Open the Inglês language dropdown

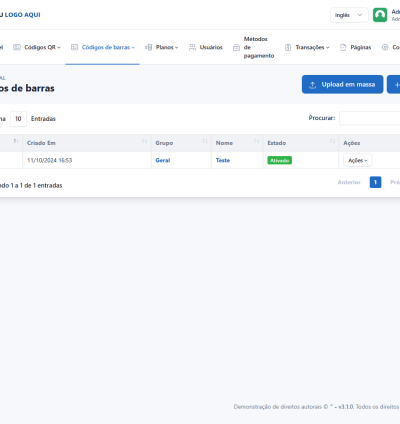tap(349, 15)
